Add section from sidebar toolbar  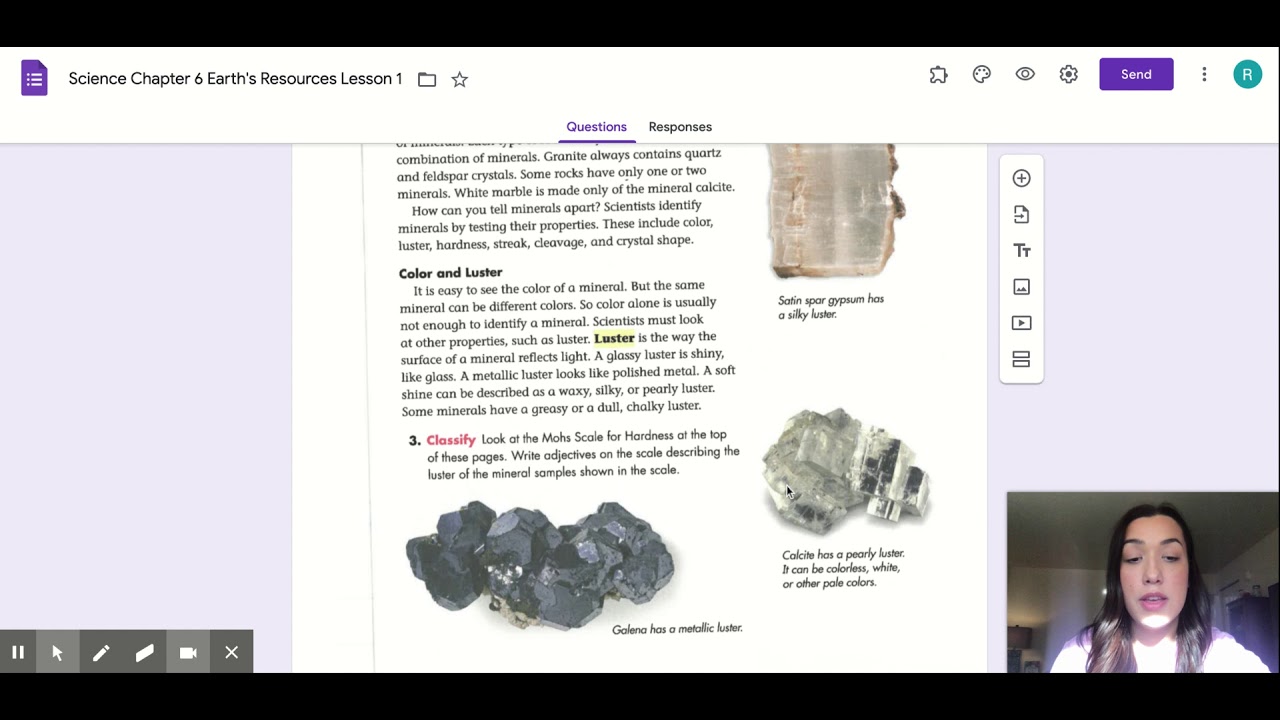[1021, 359]
